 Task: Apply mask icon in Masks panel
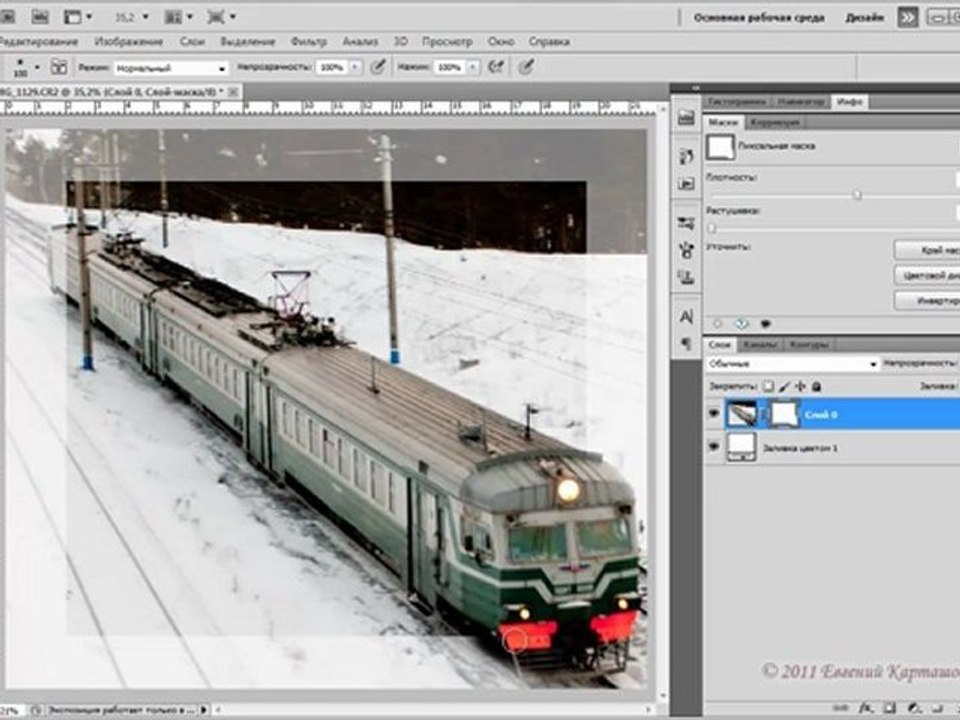pos(741,324)
